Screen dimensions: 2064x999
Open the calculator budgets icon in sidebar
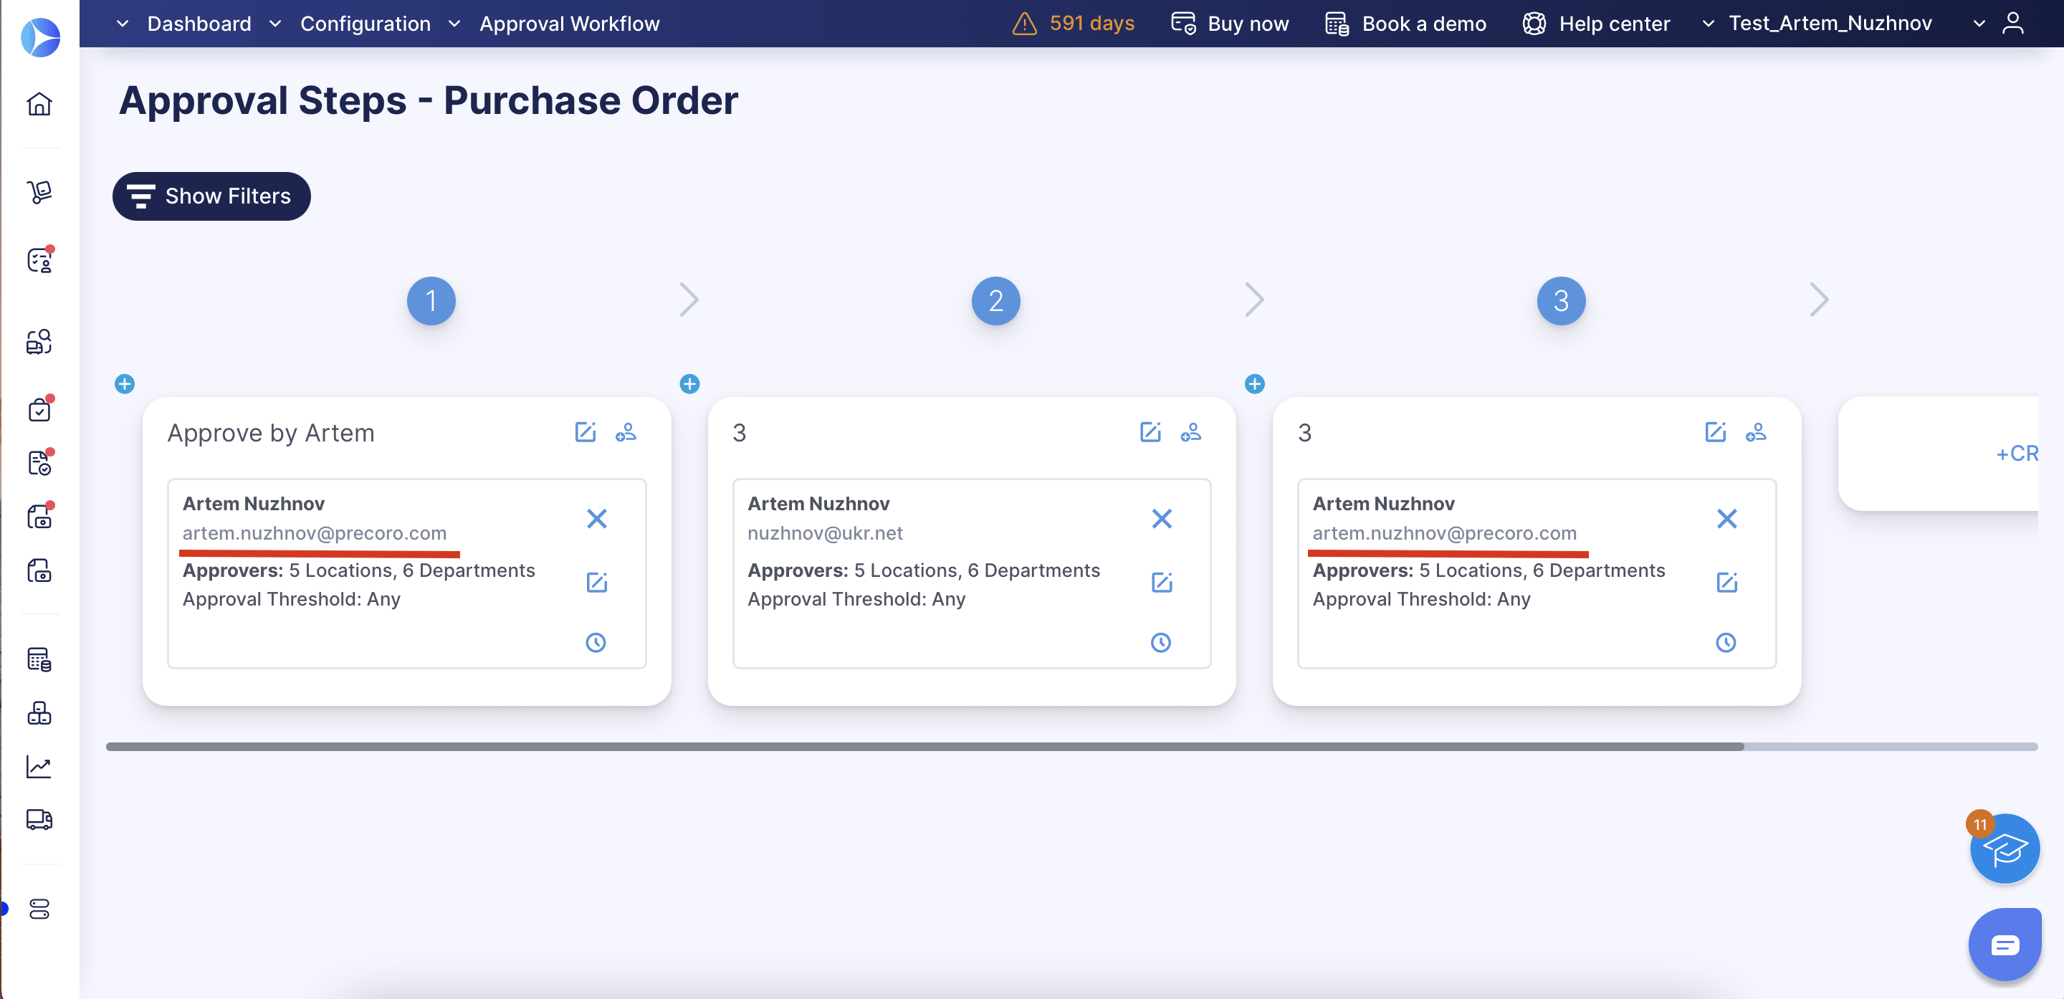[39, 659]
